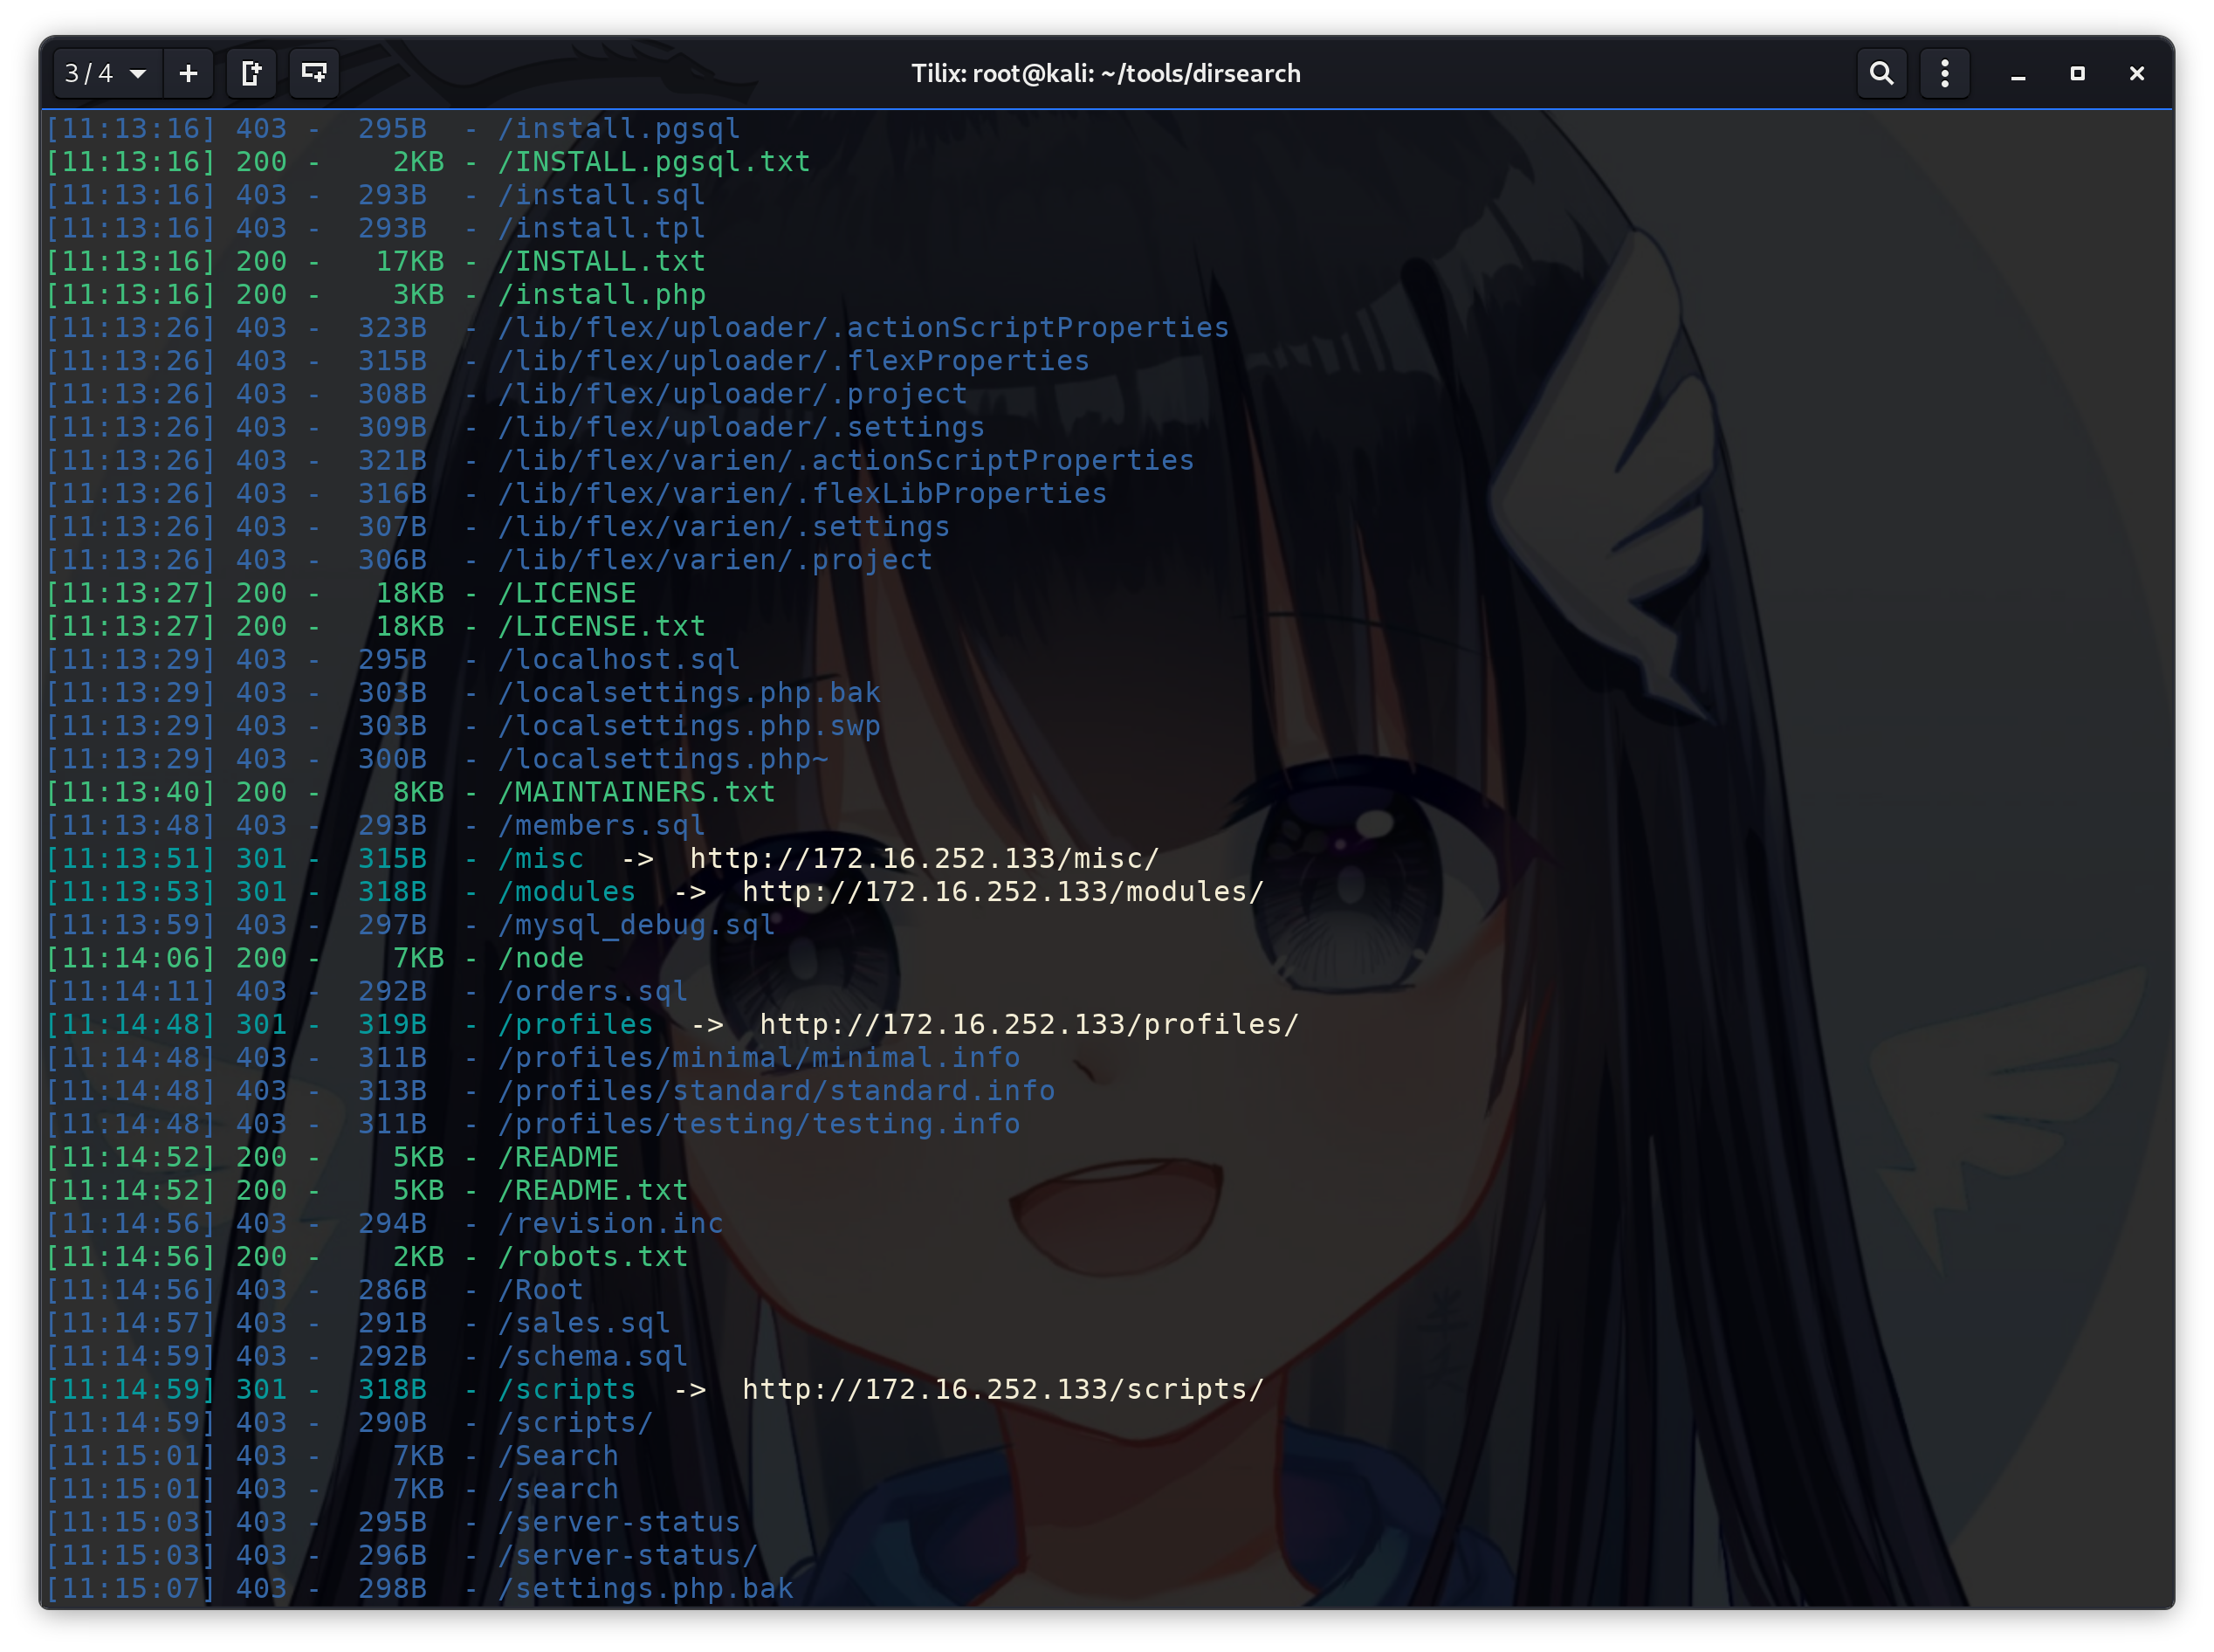Select the /LICENSE path without extension
Image resolution: width=2214 pixels, height=1652 pixels.
point(566,593)
